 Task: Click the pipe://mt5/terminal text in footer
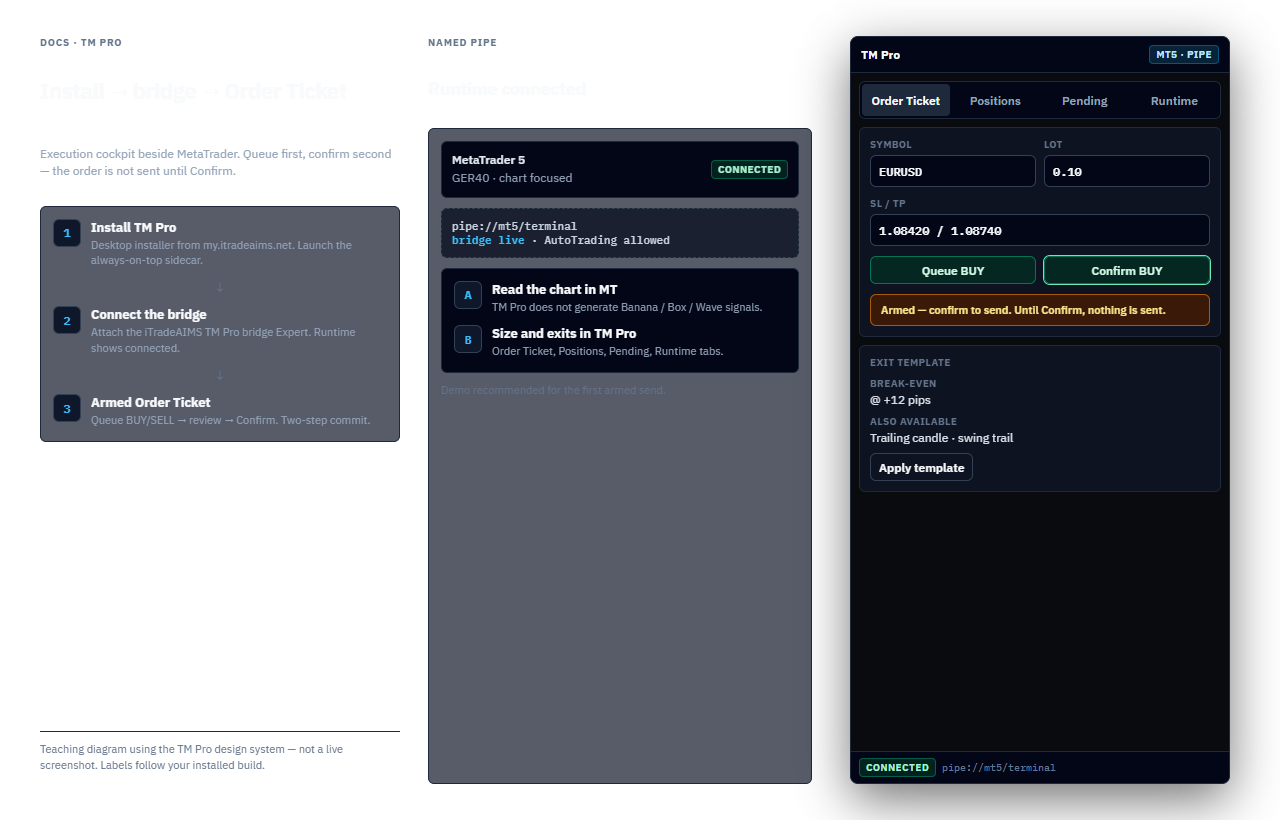[x=999, y=768]
